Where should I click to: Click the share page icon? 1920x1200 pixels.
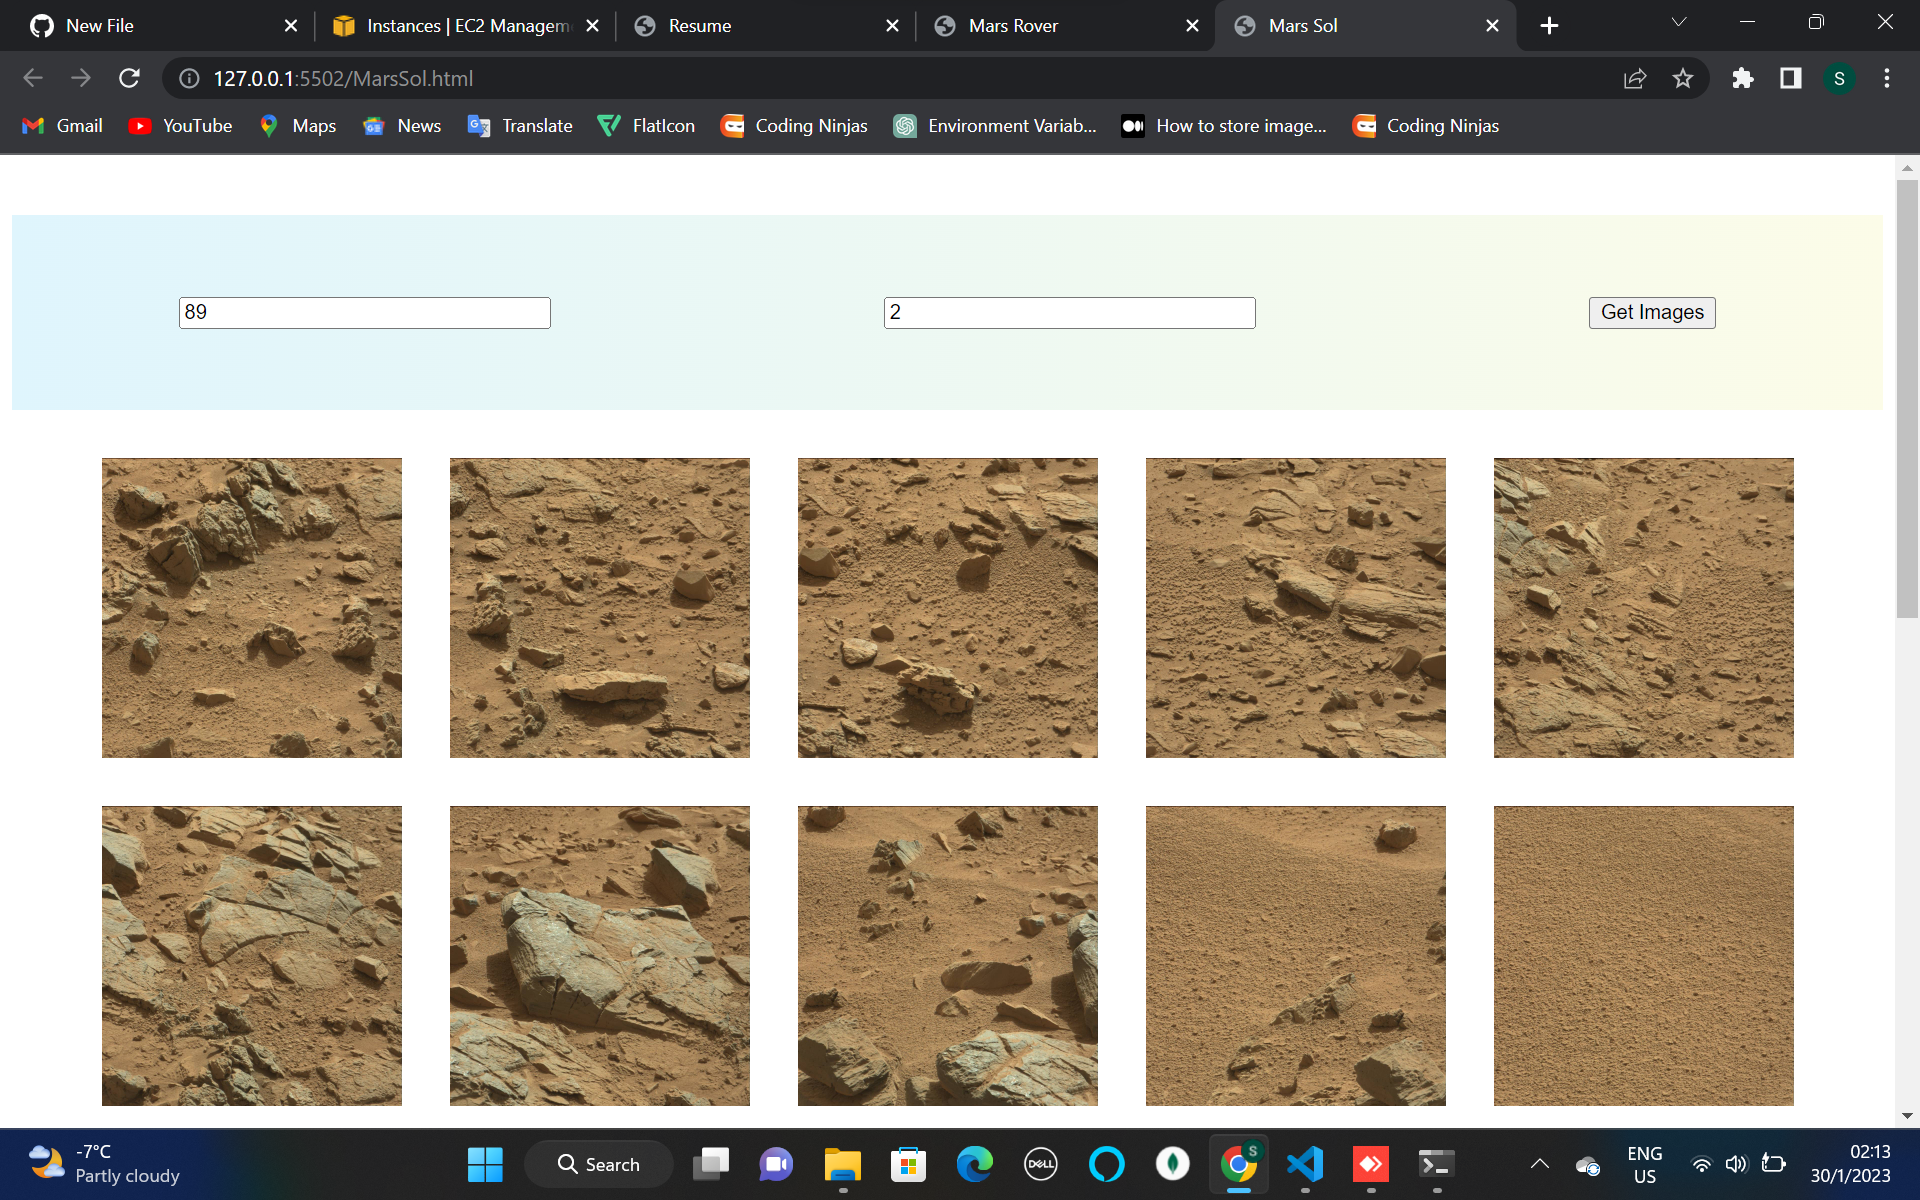point(1635,78)
